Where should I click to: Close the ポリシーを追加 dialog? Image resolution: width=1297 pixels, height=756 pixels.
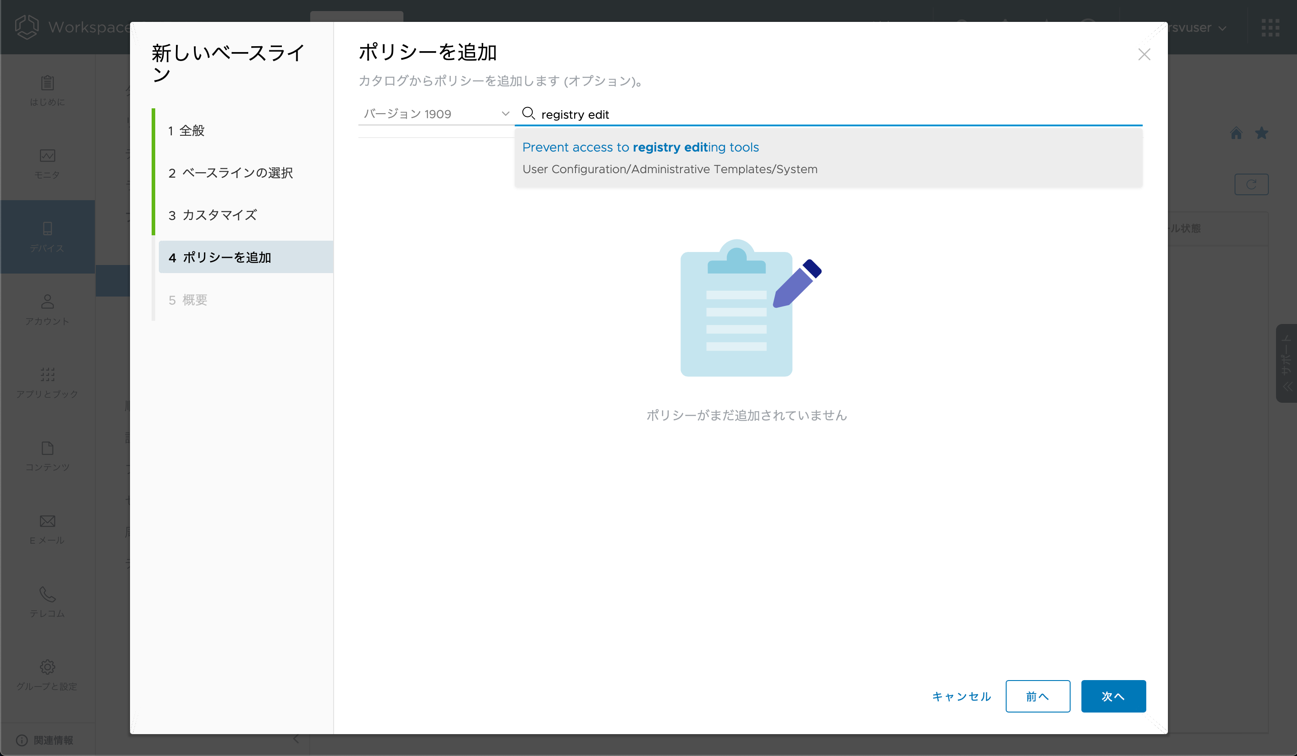coord(1144,54)
